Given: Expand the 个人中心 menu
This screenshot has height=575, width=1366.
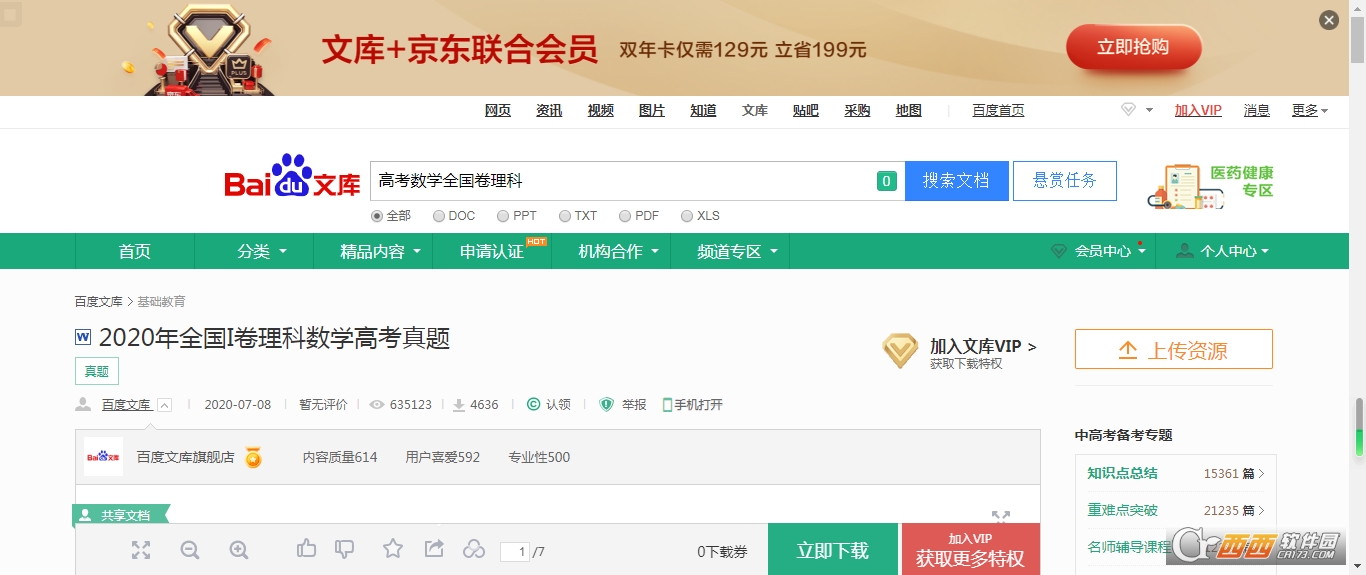Looking at the screenshot, I should [x=1222, y=251].
